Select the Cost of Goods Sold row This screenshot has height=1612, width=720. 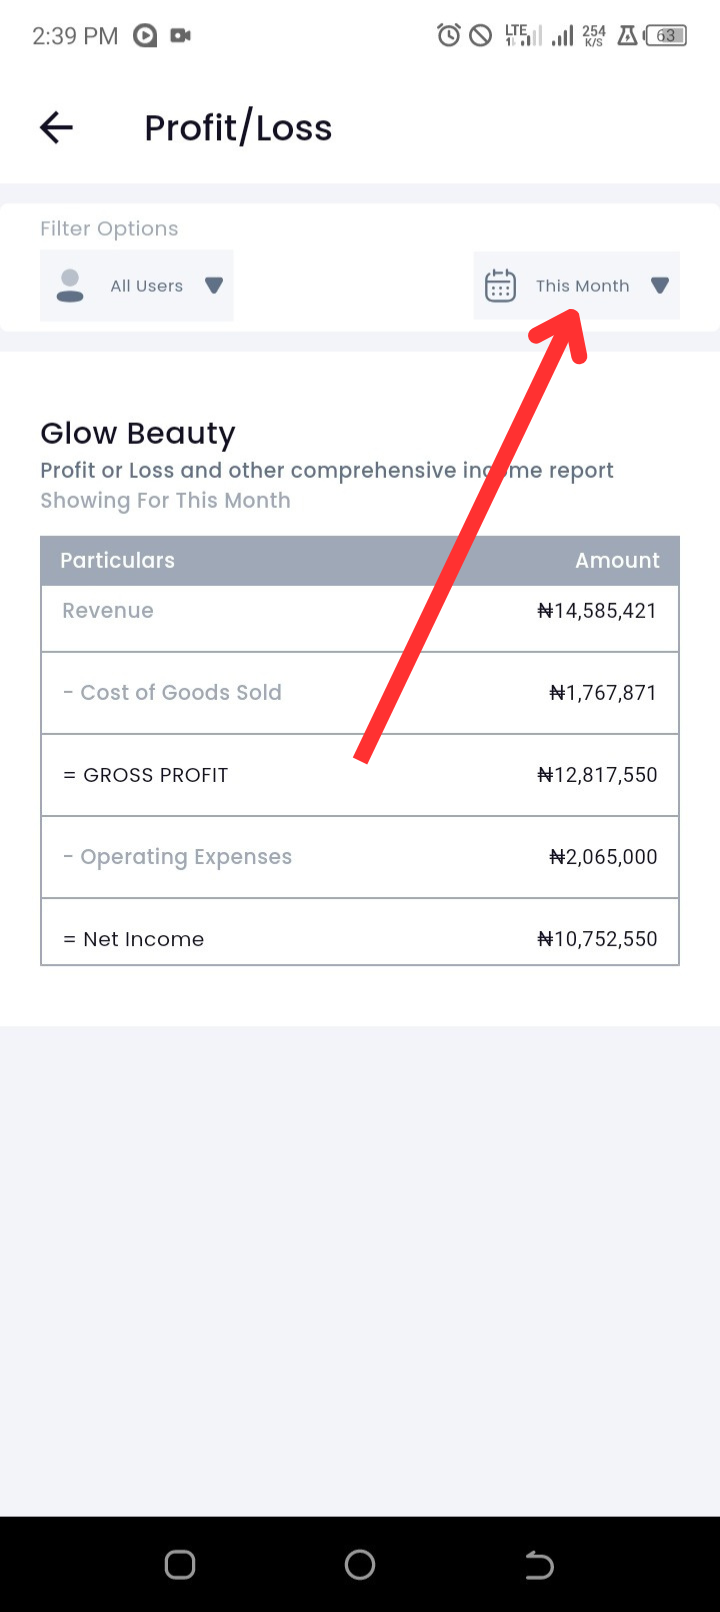pos(360,693)
